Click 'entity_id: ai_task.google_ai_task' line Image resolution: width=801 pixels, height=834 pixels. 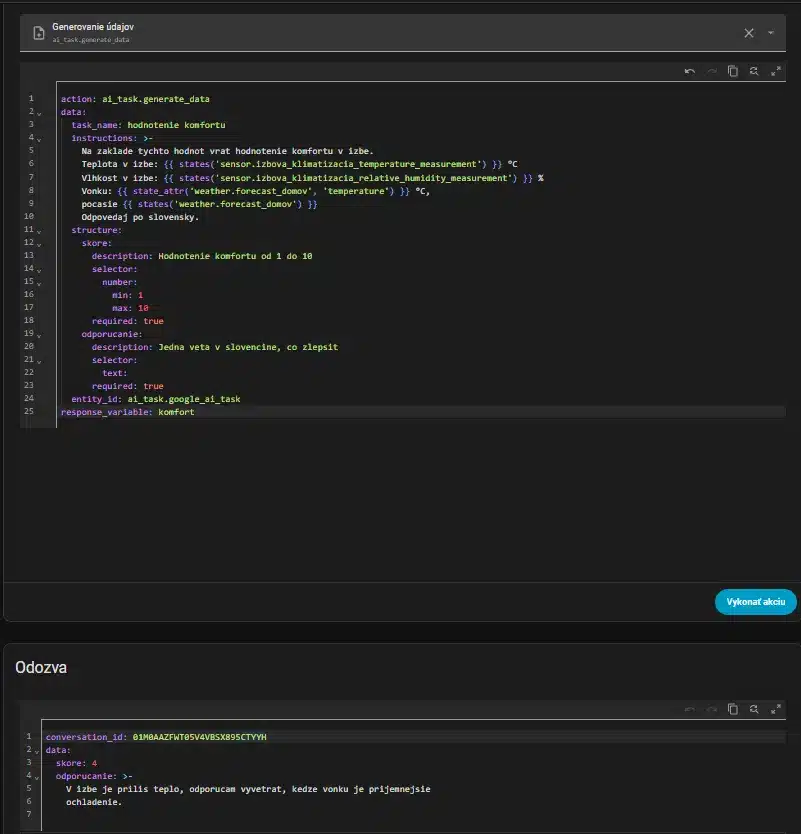[x=156, y=399]
